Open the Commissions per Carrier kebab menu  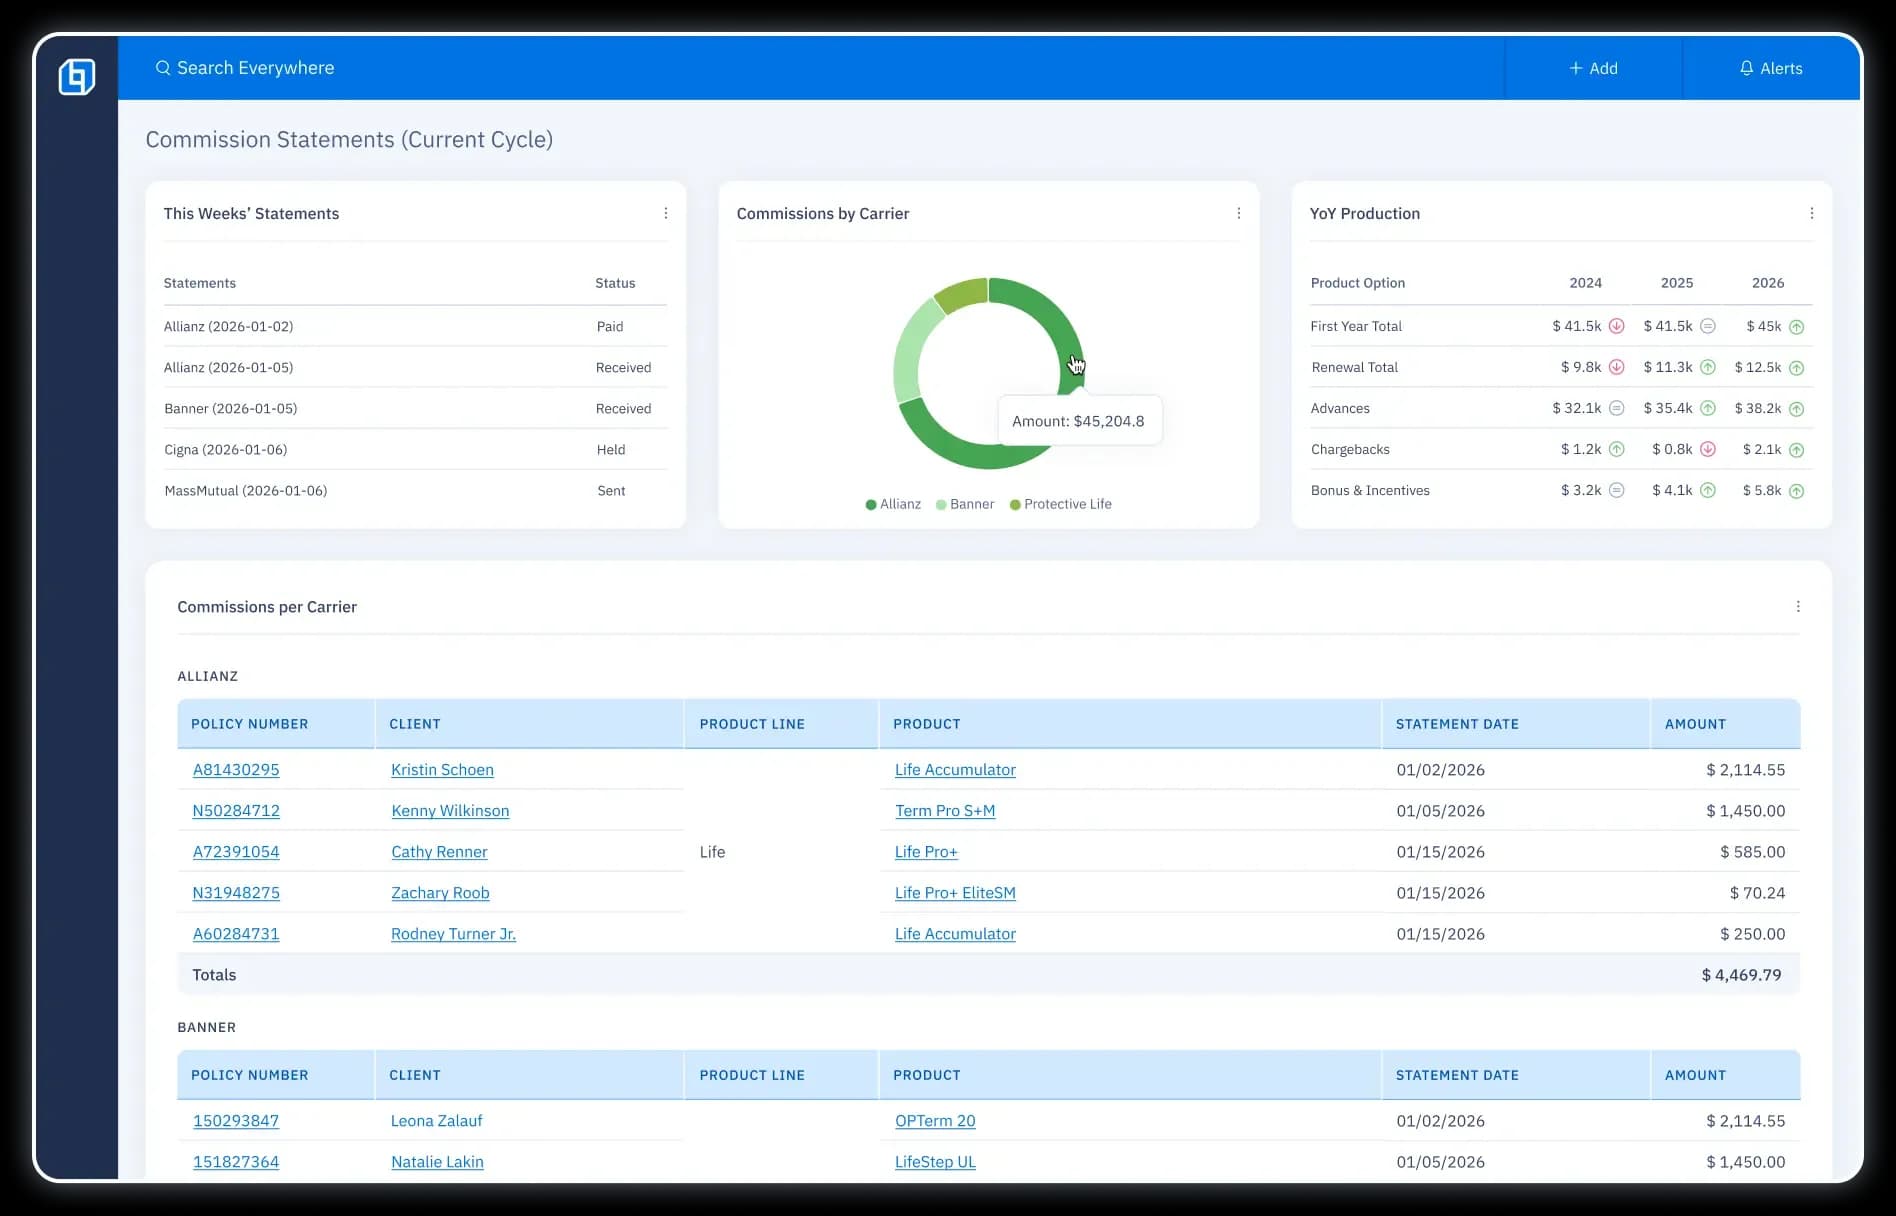click(1797, 607)
